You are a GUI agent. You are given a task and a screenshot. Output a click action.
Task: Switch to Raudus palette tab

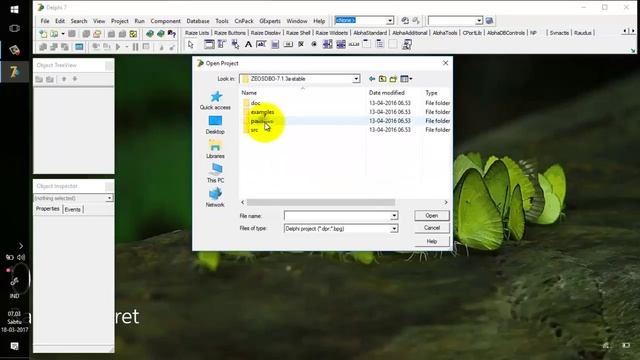click(582, 33)
